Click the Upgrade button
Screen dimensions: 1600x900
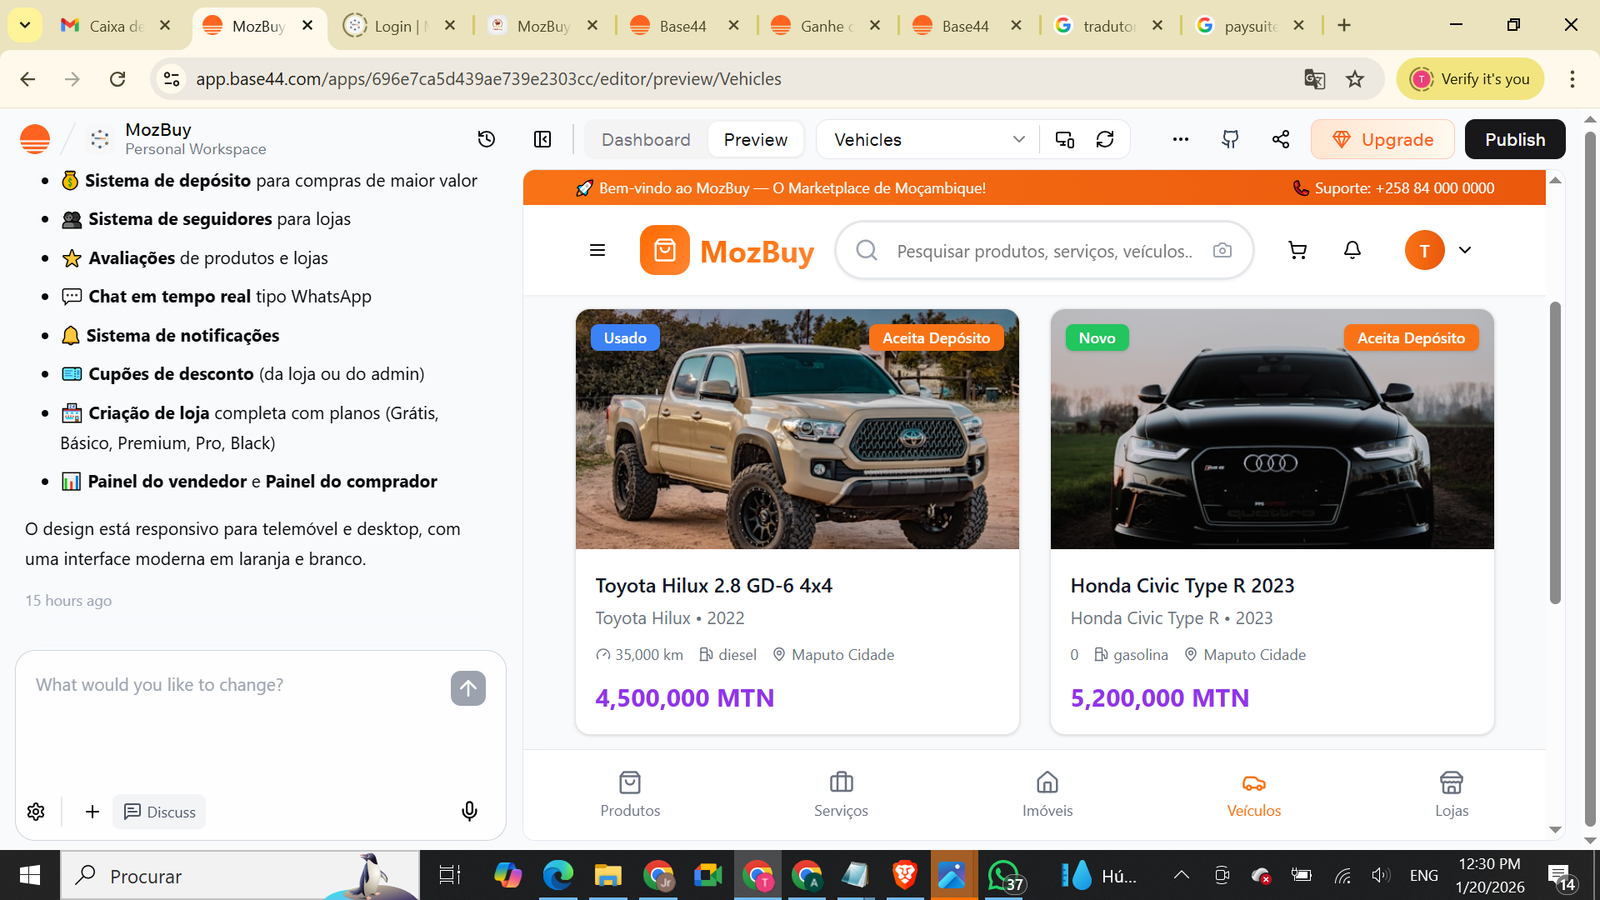point(1384,140)
